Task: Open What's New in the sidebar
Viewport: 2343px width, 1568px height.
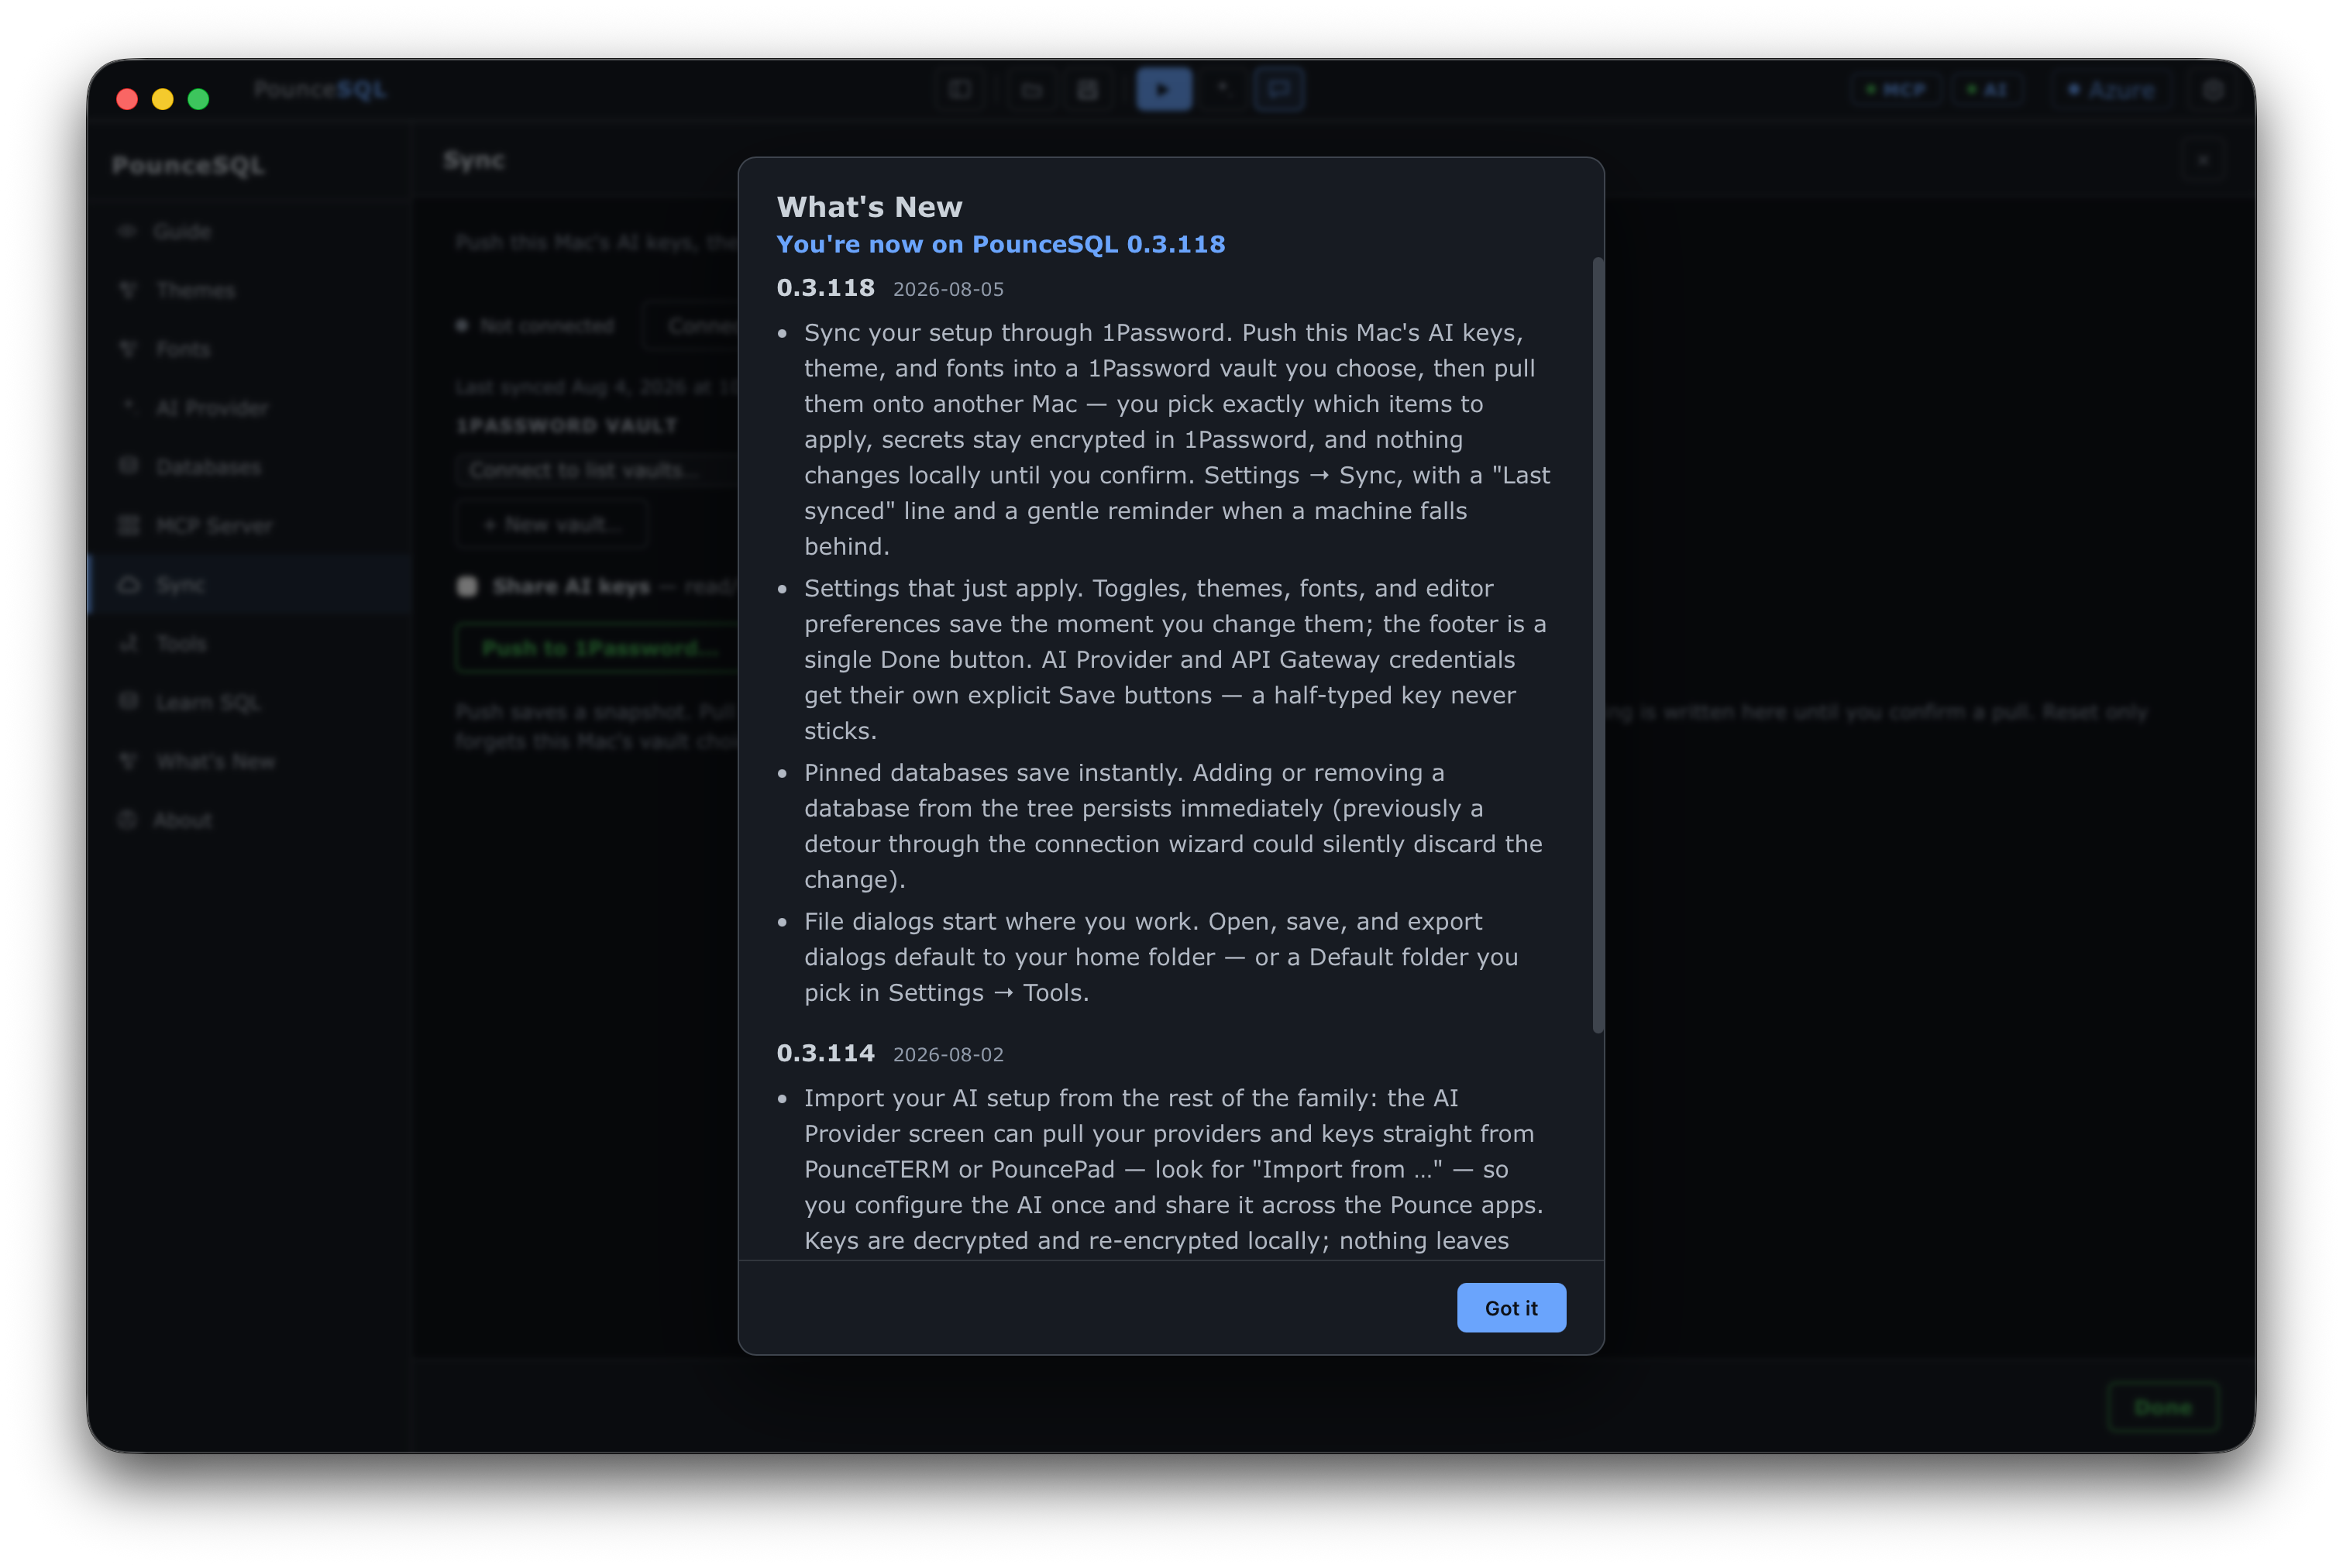Action: point(250,761)
